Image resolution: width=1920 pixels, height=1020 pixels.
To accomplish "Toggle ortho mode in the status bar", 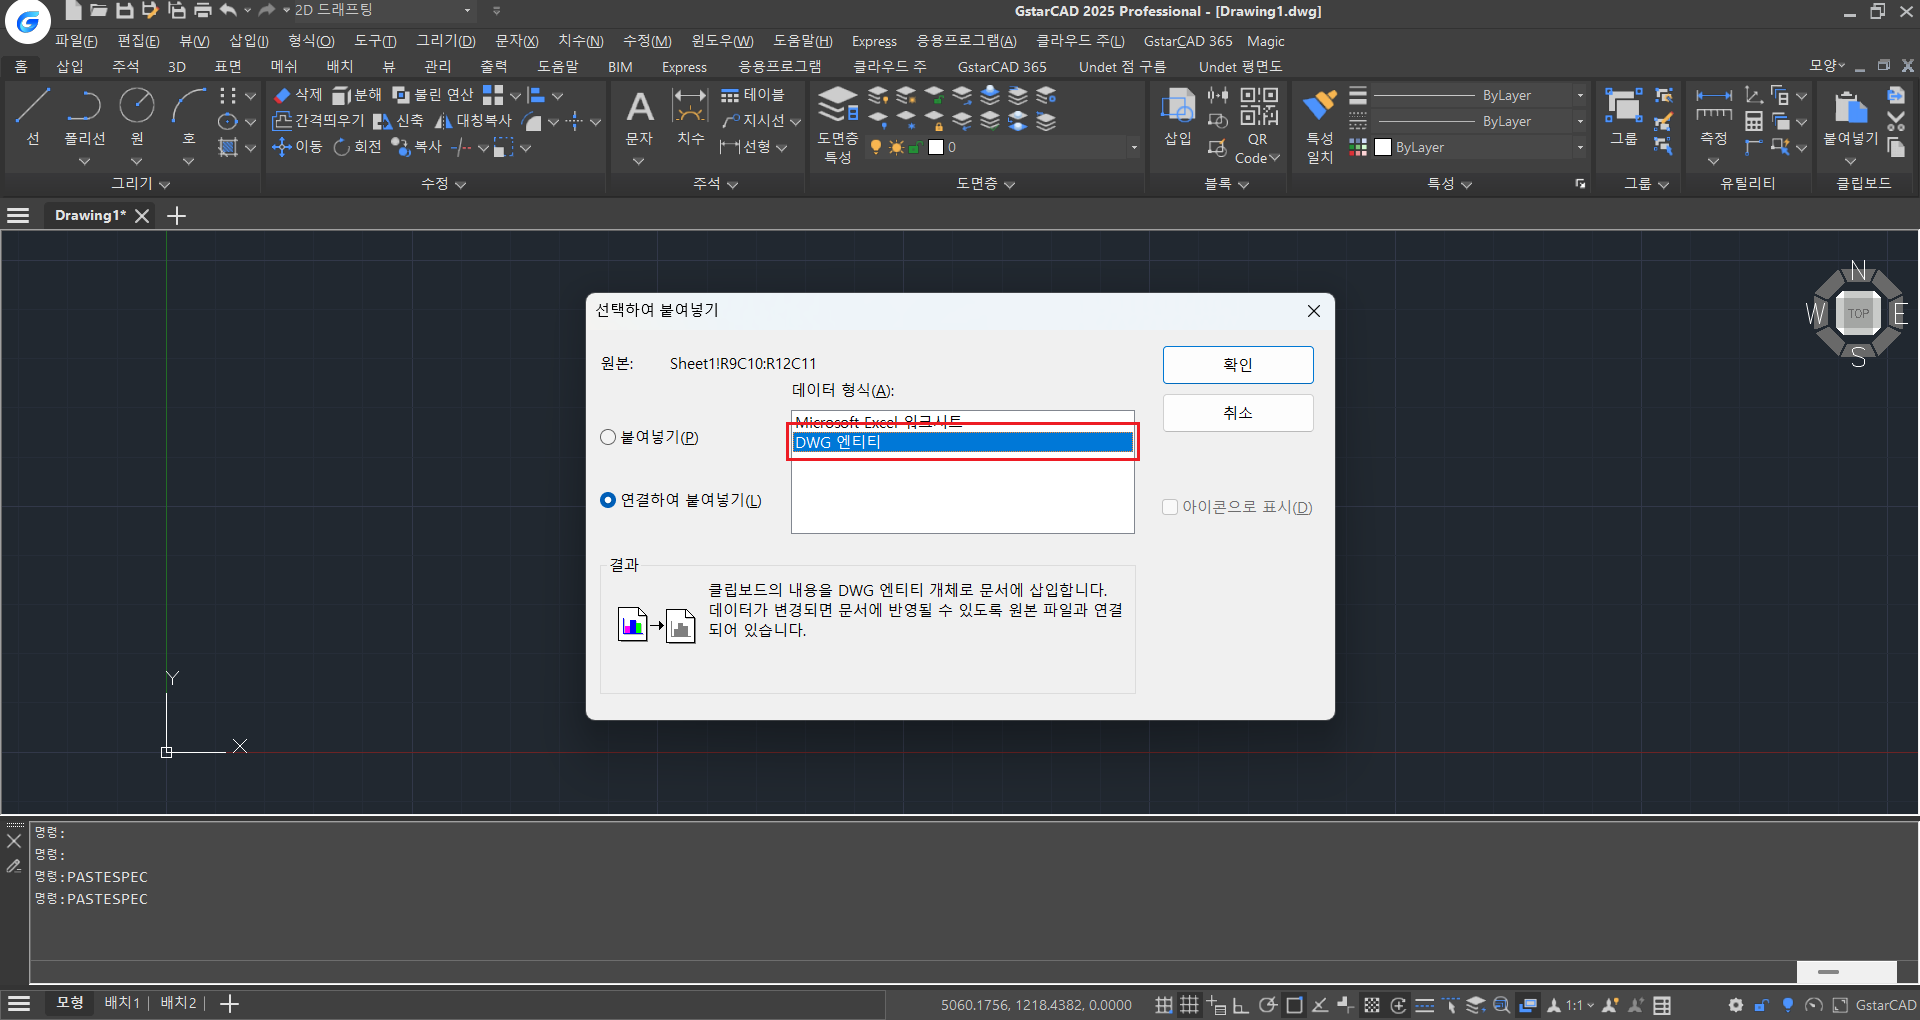I will pyautogui.click(x=1241, y=1005).
